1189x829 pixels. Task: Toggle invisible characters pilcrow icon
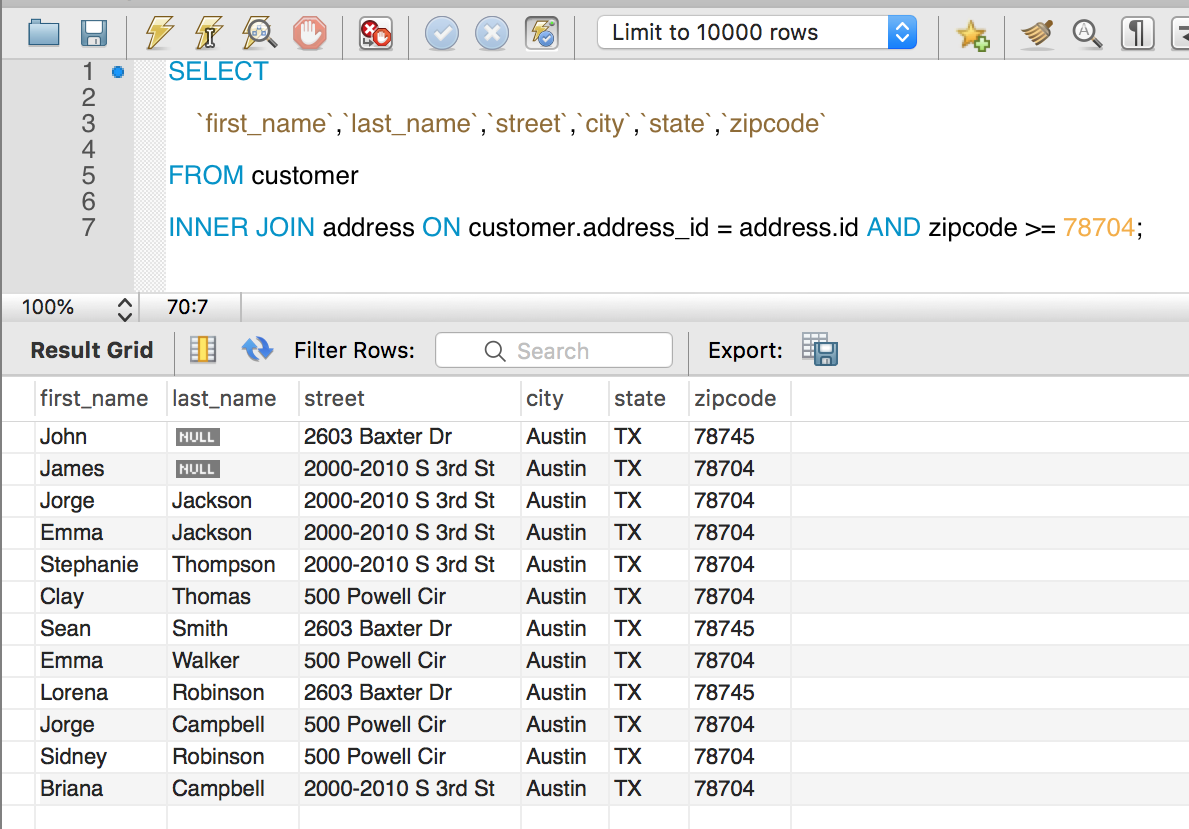(1137, 33)
